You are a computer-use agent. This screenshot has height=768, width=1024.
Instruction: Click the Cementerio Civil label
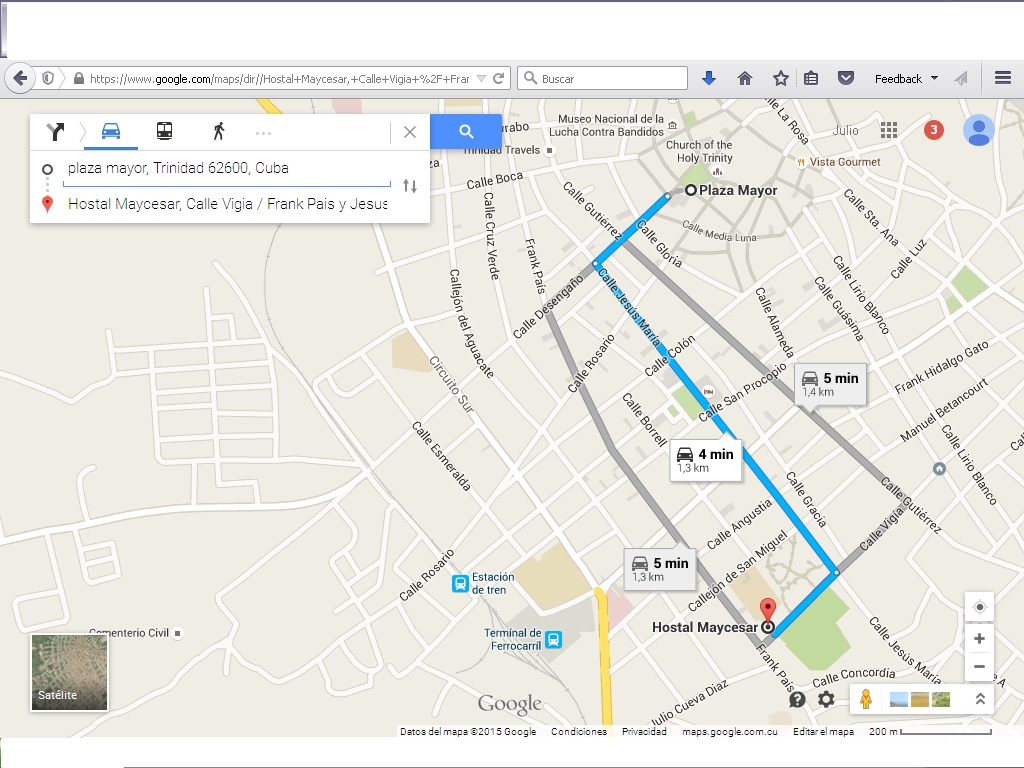point(129,633)
